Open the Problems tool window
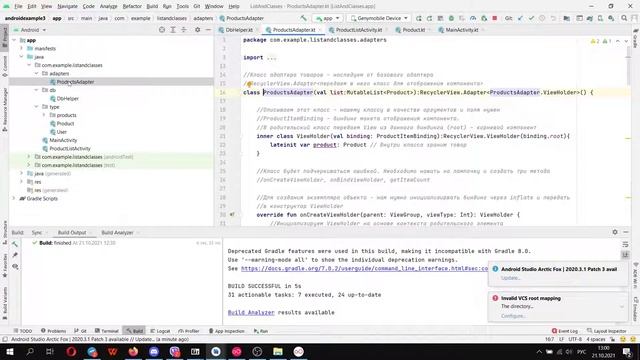 tap(53, 331)
